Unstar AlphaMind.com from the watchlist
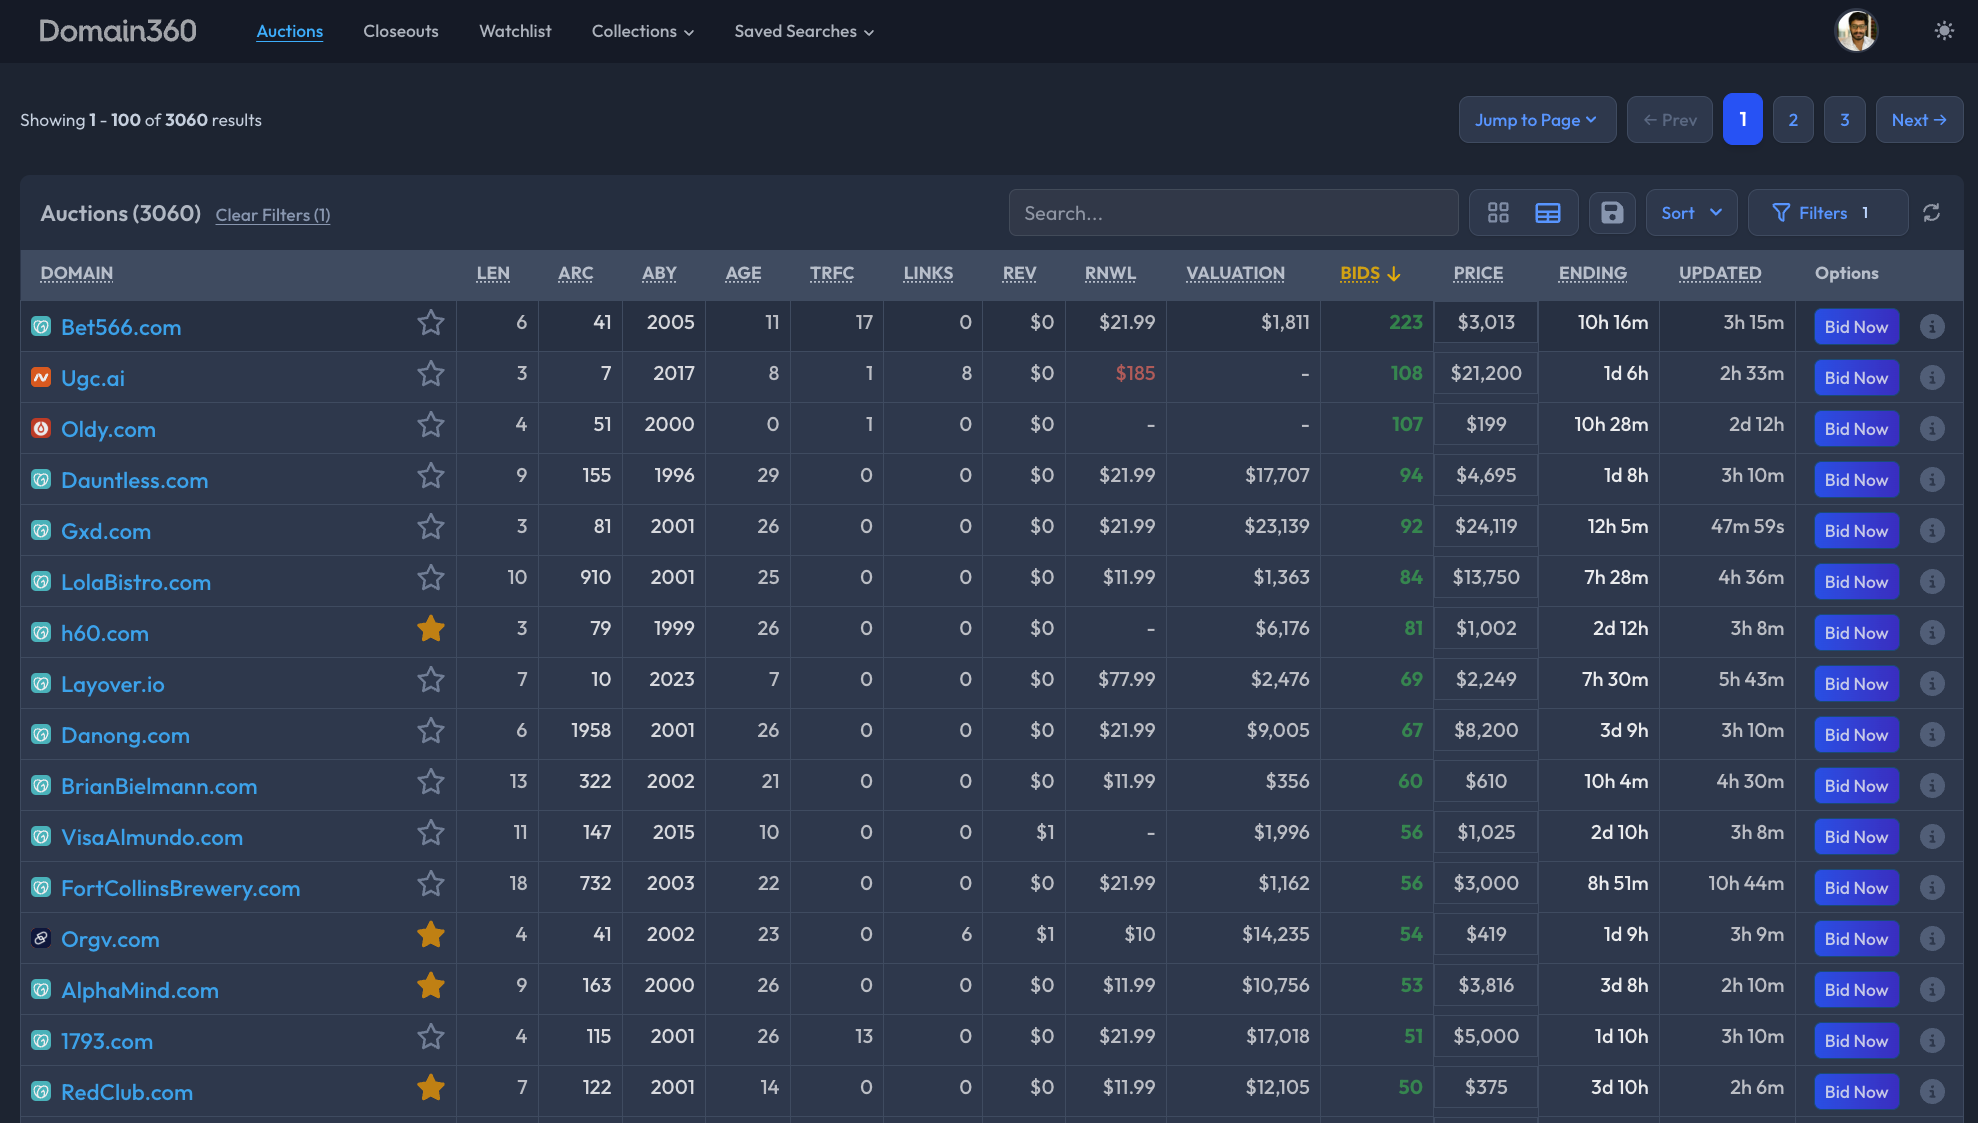1978x1123 pixels. (x=431, y=986)
